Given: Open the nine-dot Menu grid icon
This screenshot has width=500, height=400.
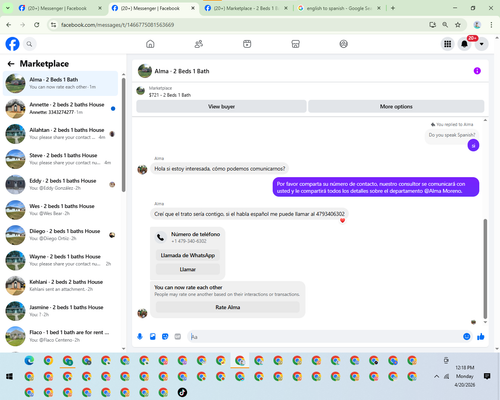Looking at the screenshot, I should (447, 44).
